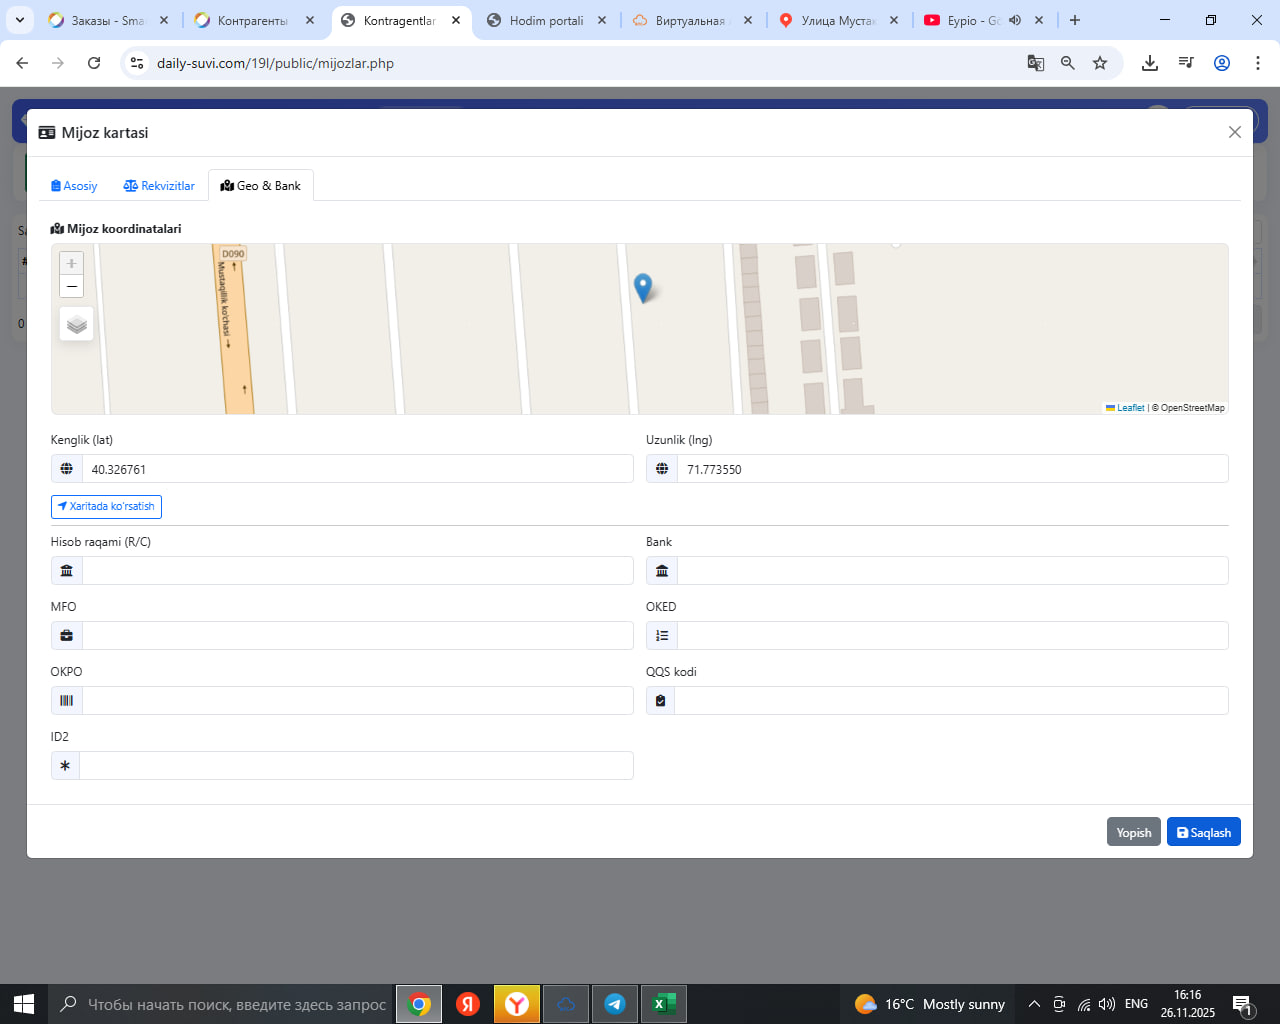Click the blue location marker on map
The height and width of the screenshot is (1024, 1280).
pyautogui.click(x=643, y=287)
